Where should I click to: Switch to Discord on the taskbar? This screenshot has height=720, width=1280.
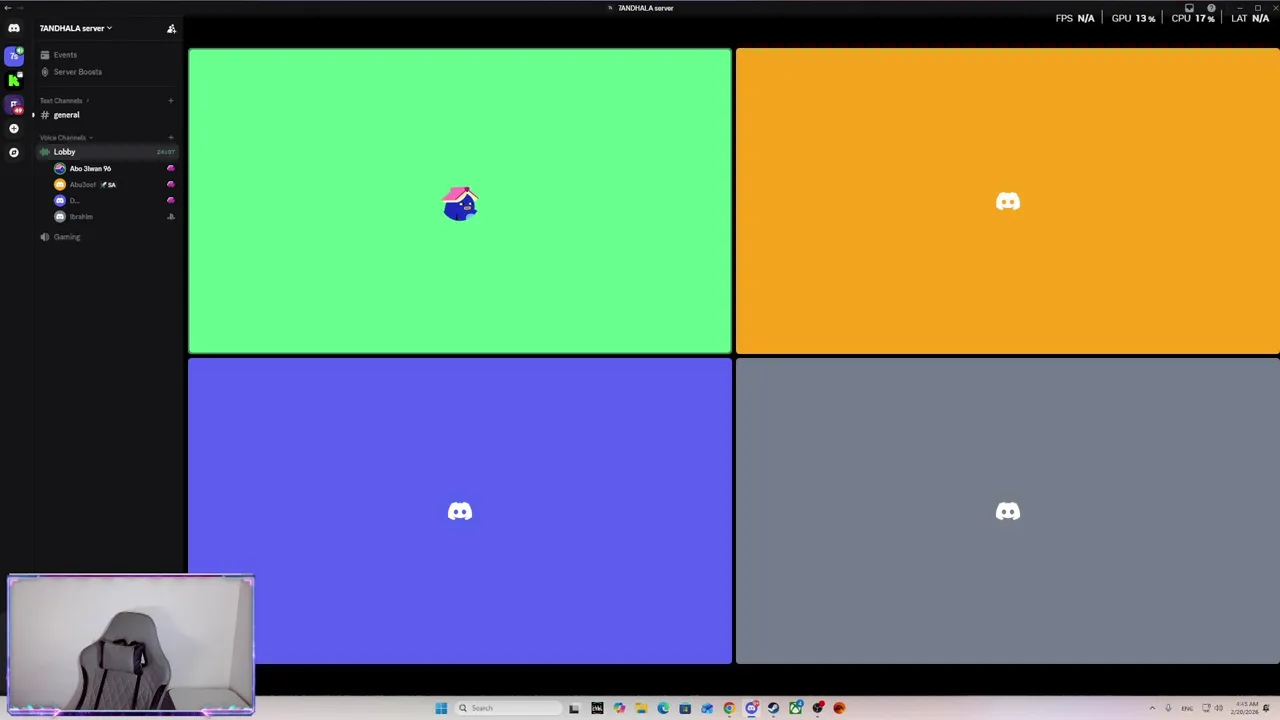(x=751, y=708)
